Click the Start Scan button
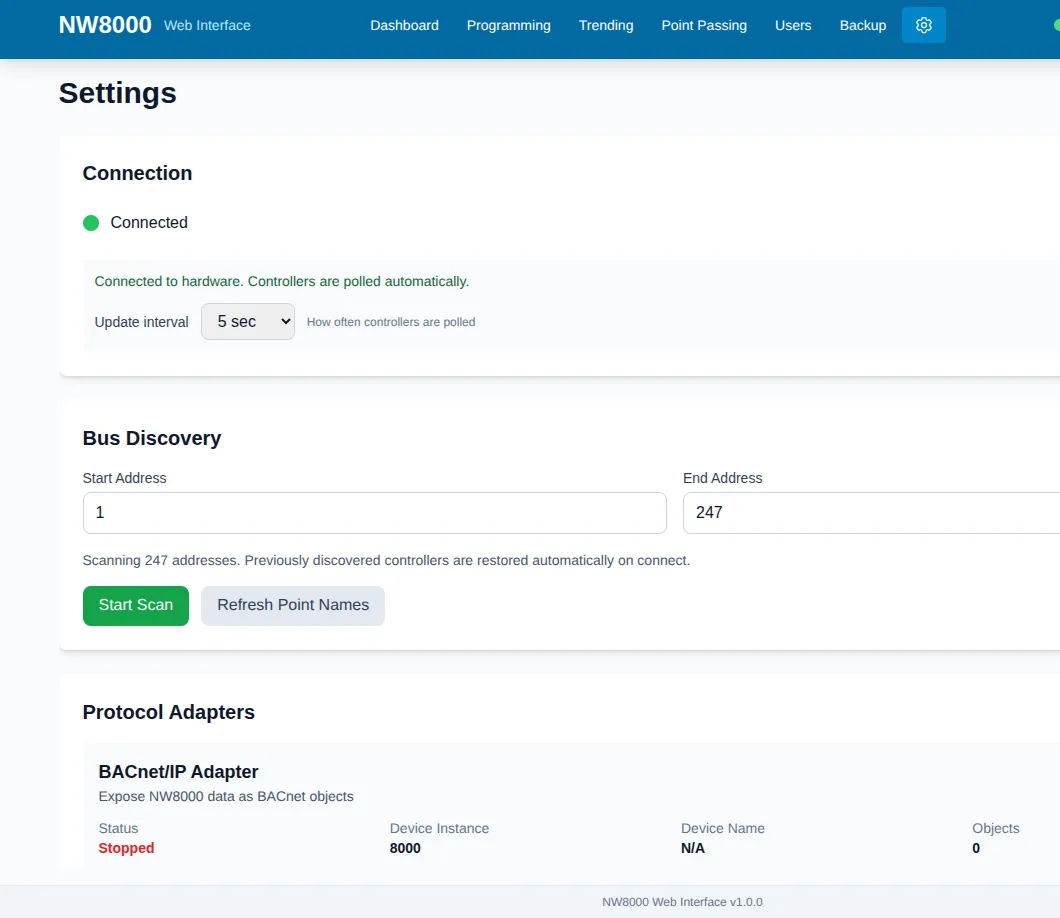 (x=136, y=606)
